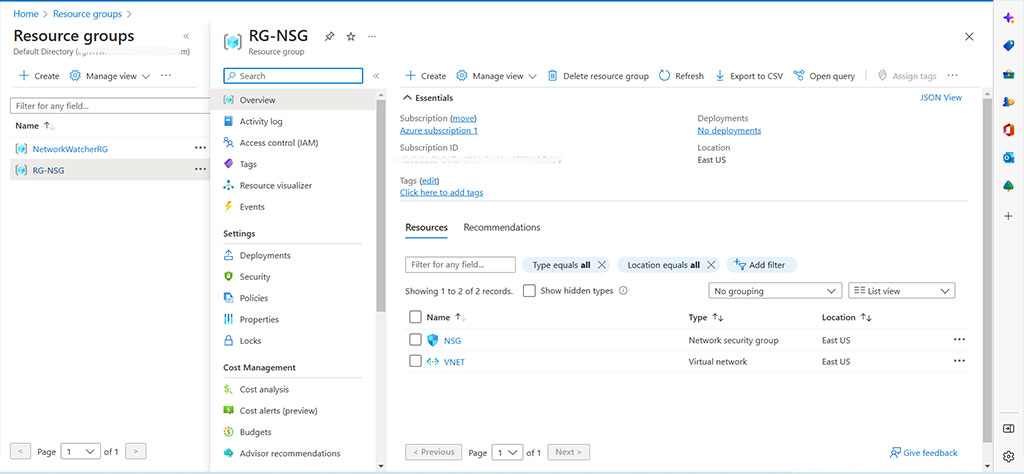Collapse the Essentials section

(x=428, y=98)
